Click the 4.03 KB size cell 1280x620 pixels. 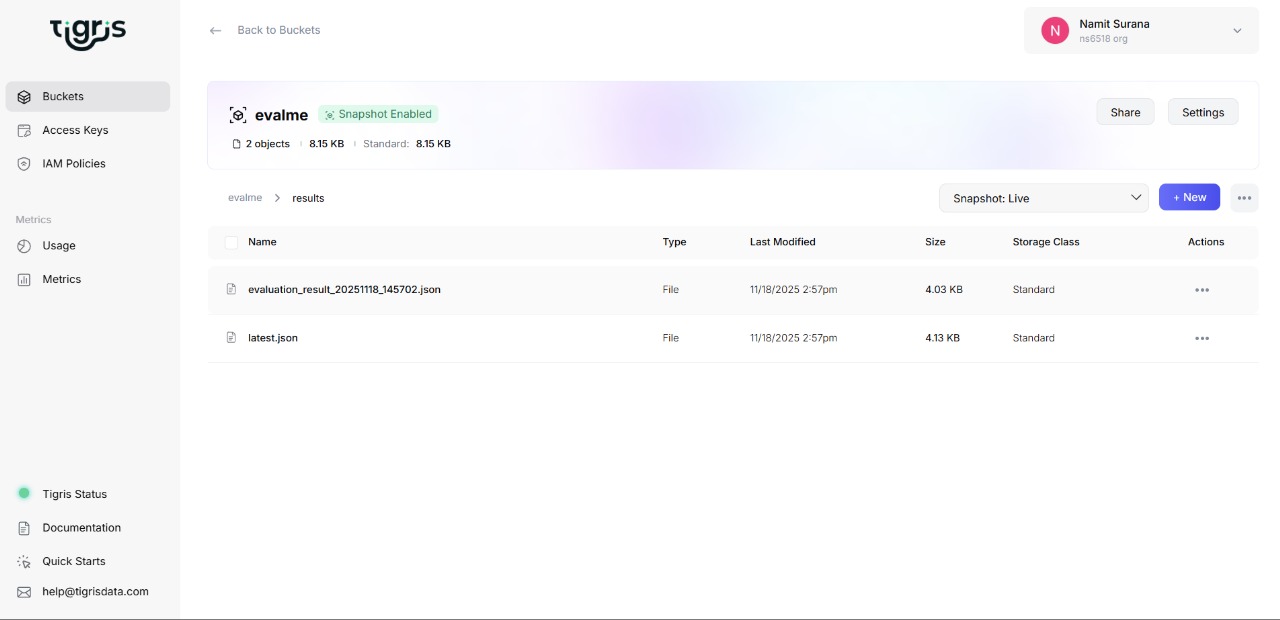pos(944,290)
